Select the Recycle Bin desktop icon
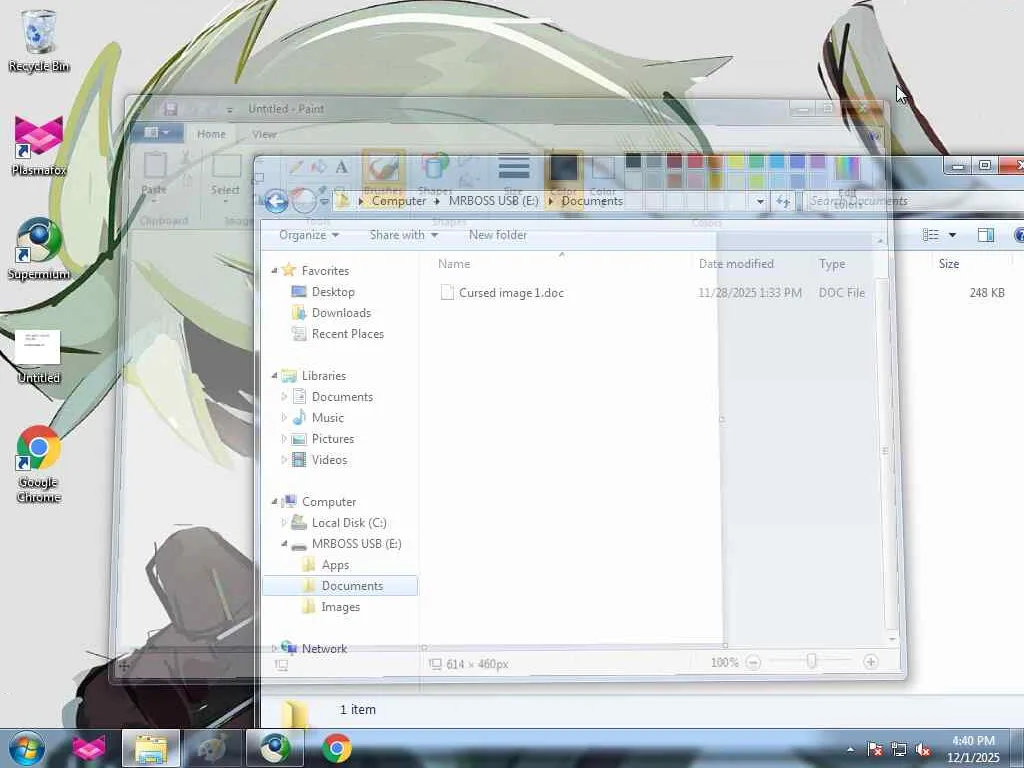The image size is (1024, 768). pos(39,40)
